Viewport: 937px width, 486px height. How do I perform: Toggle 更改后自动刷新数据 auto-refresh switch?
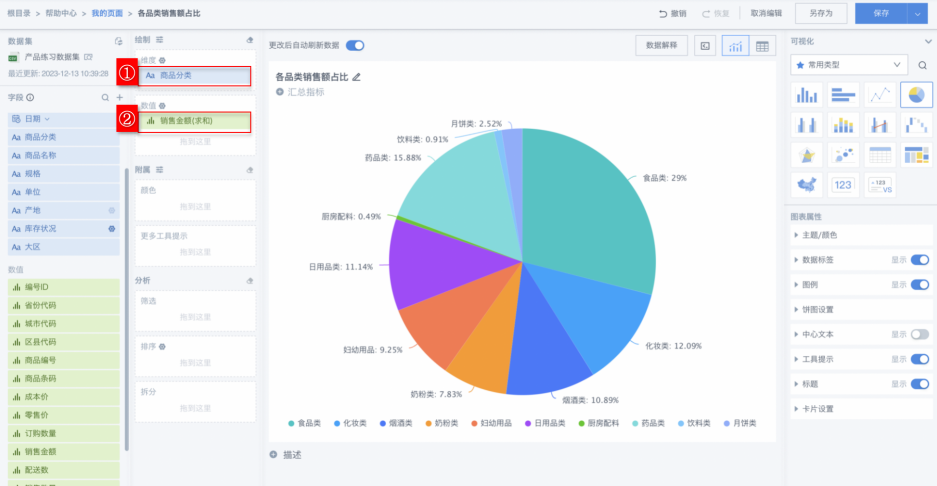coord(355,46)
